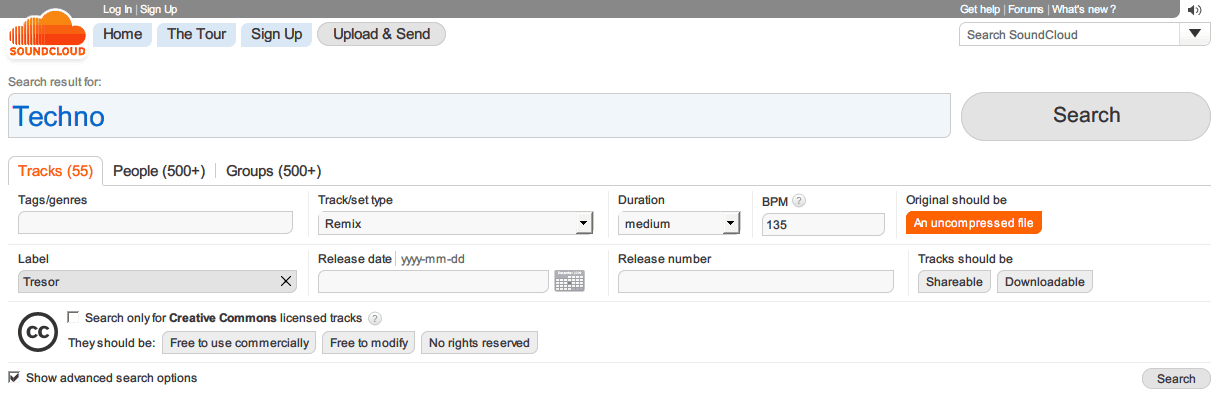The width and height of the screenshot is (1219, 397).
Task: Open the Duration dropdown
Action: click(678, 224)
